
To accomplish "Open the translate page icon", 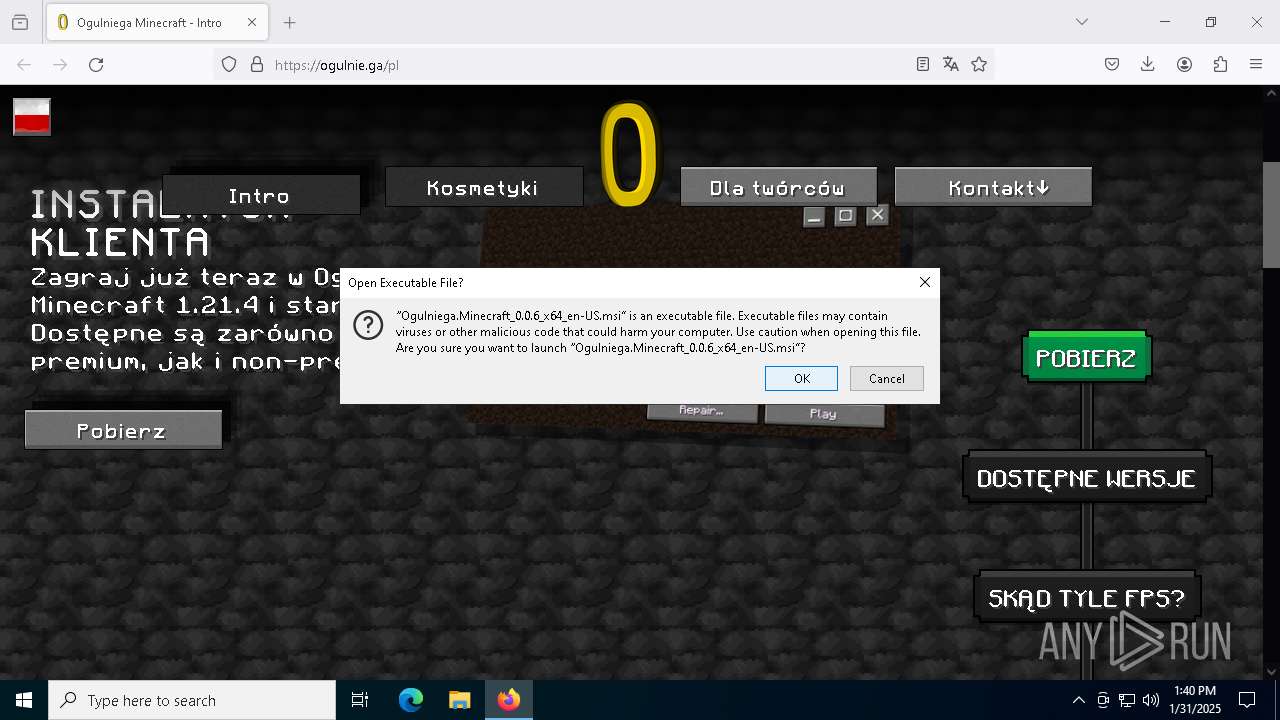I will [951, 64].
